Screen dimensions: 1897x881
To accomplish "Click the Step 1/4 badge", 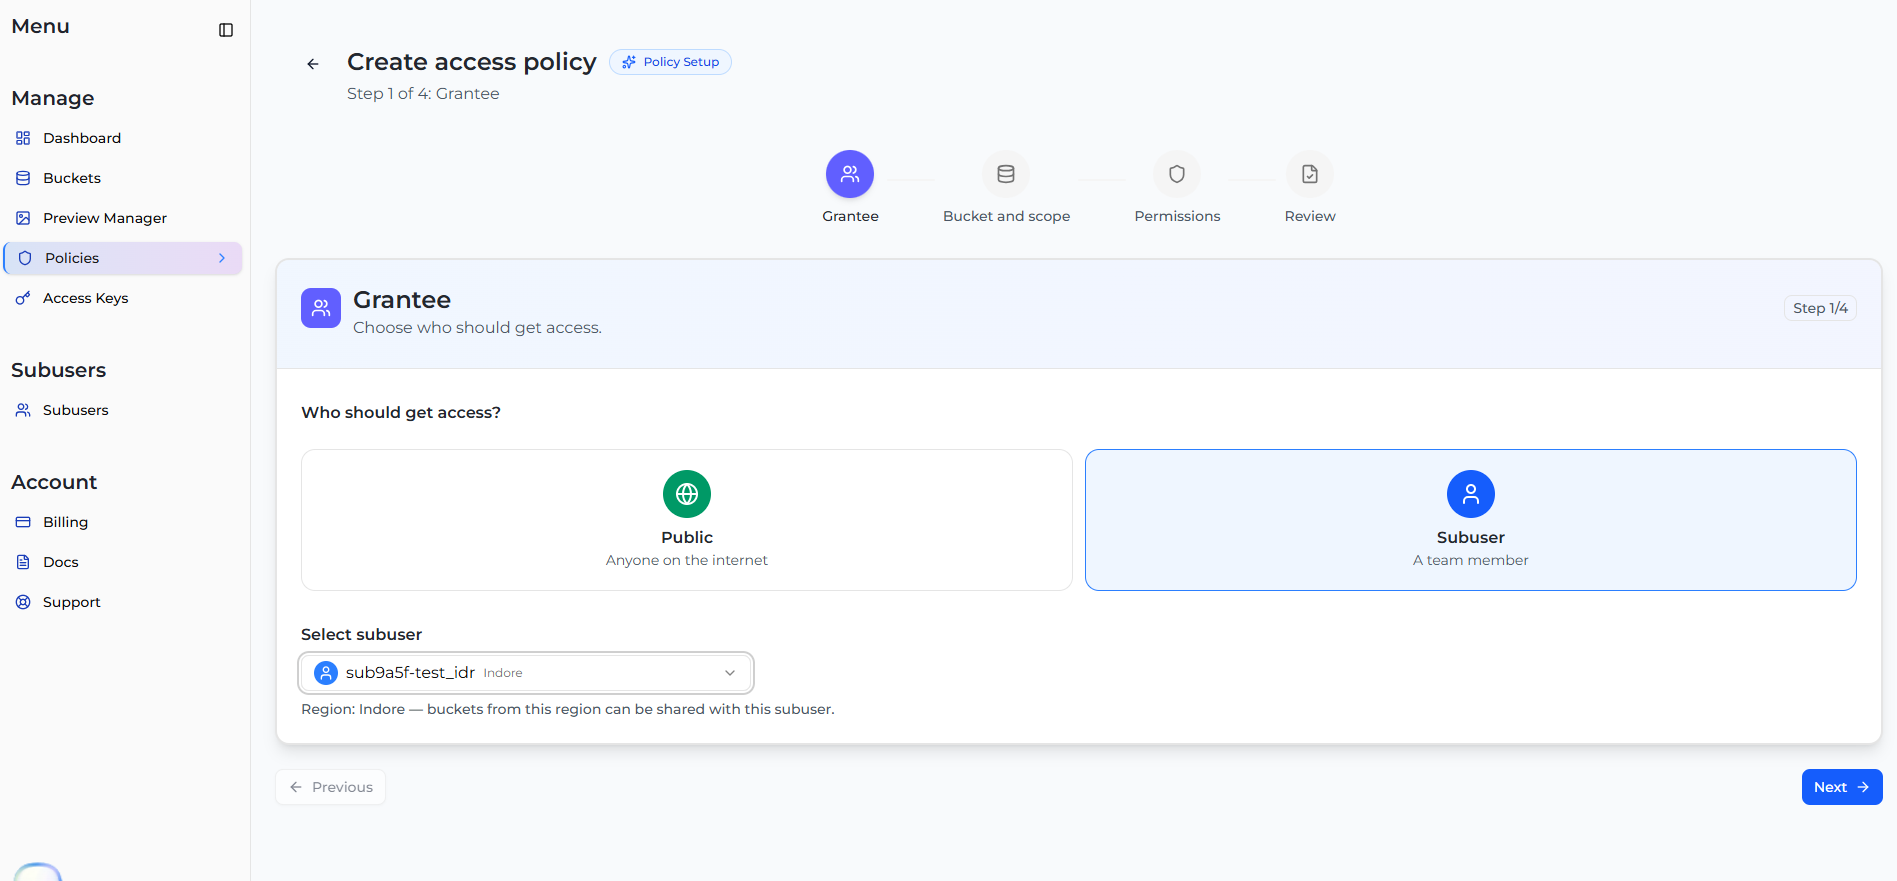I will tap(1820, 308).
